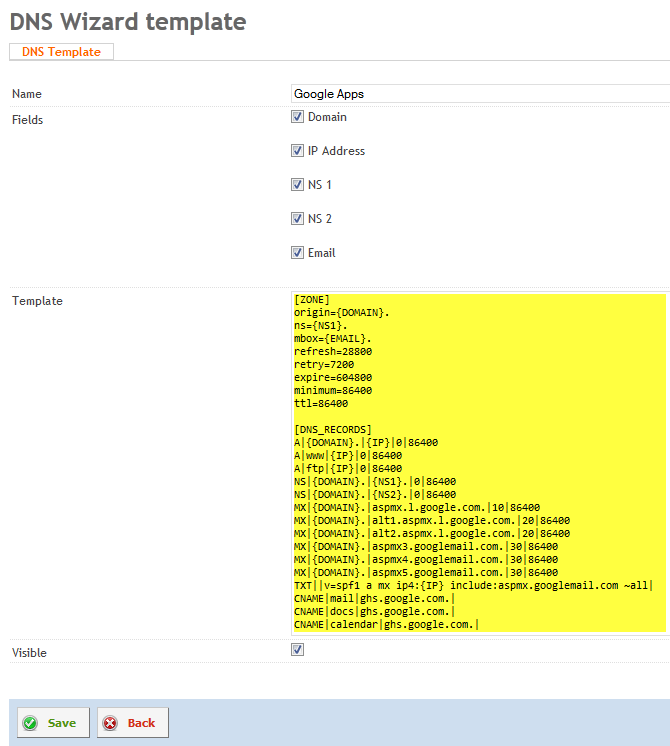Viewport: 670px width, 746px height.
Task: Toggle the IP Address checkbox
Action: tap(297, 151)
